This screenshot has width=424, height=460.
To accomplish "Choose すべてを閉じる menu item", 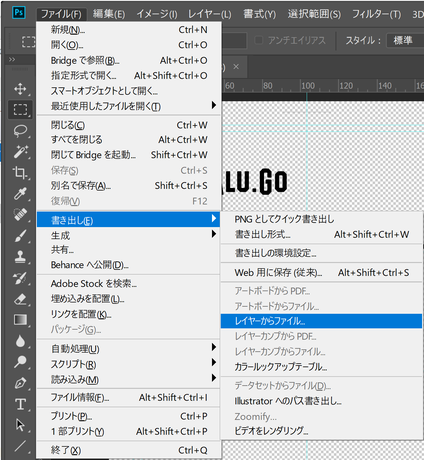I will click(x=128, y=140).
